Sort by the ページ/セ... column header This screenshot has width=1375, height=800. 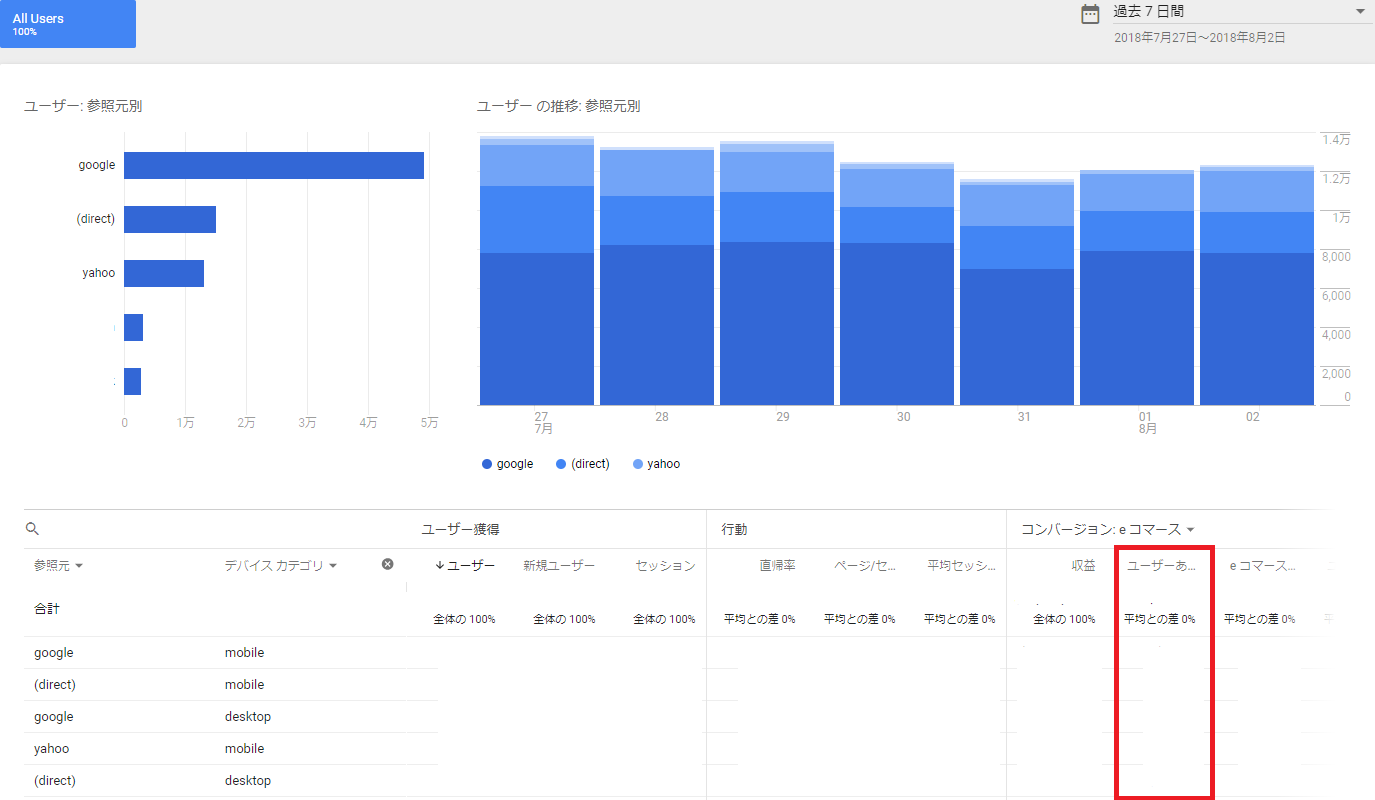(865, 566)
